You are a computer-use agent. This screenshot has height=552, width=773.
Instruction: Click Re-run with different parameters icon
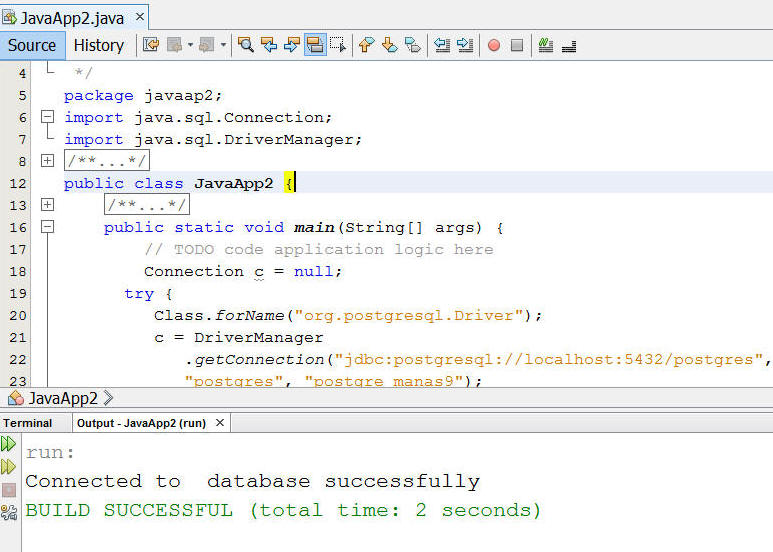[x=8, y=467]
